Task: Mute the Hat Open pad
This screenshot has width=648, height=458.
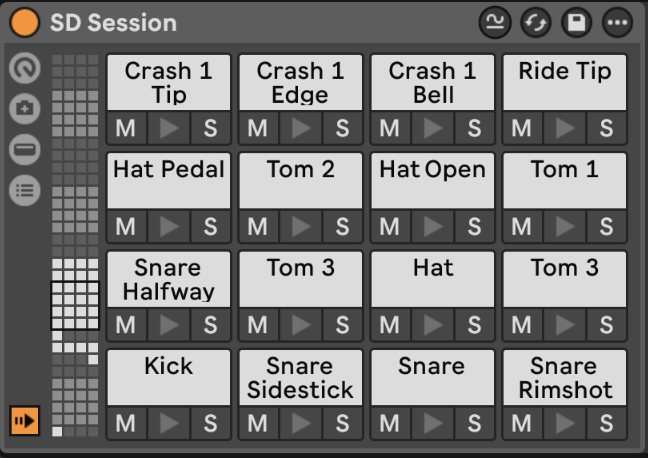Action: click(389, 226)
